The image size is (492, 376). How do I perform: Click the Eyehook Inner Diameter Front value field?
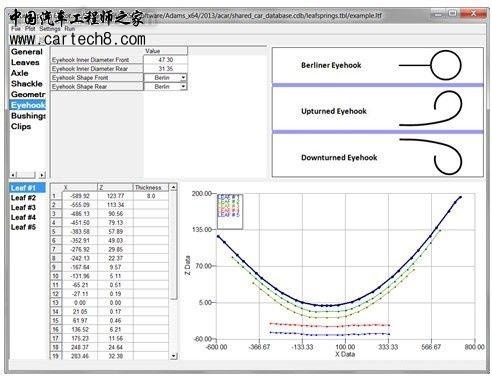165,60
